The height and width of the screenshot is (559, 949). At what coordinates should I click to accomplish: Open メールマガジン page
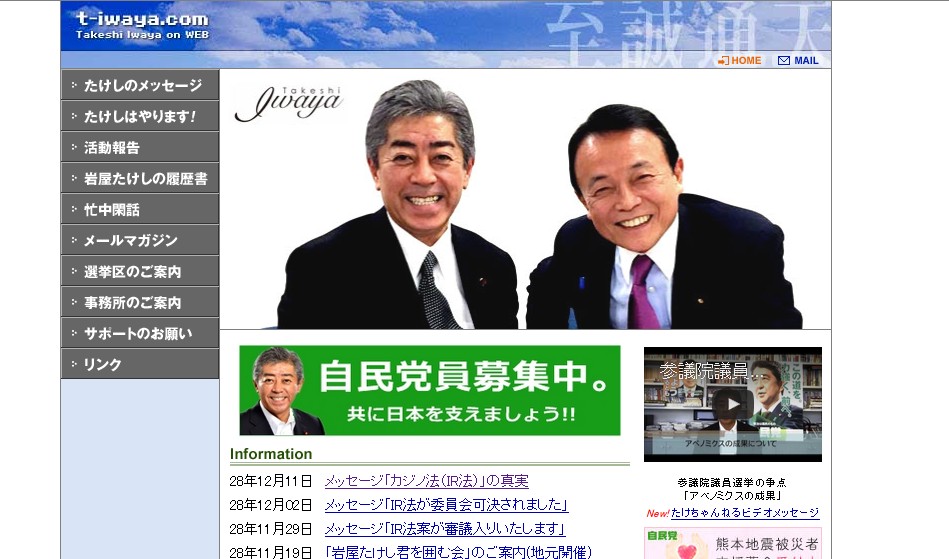click(x=140, y=240)
